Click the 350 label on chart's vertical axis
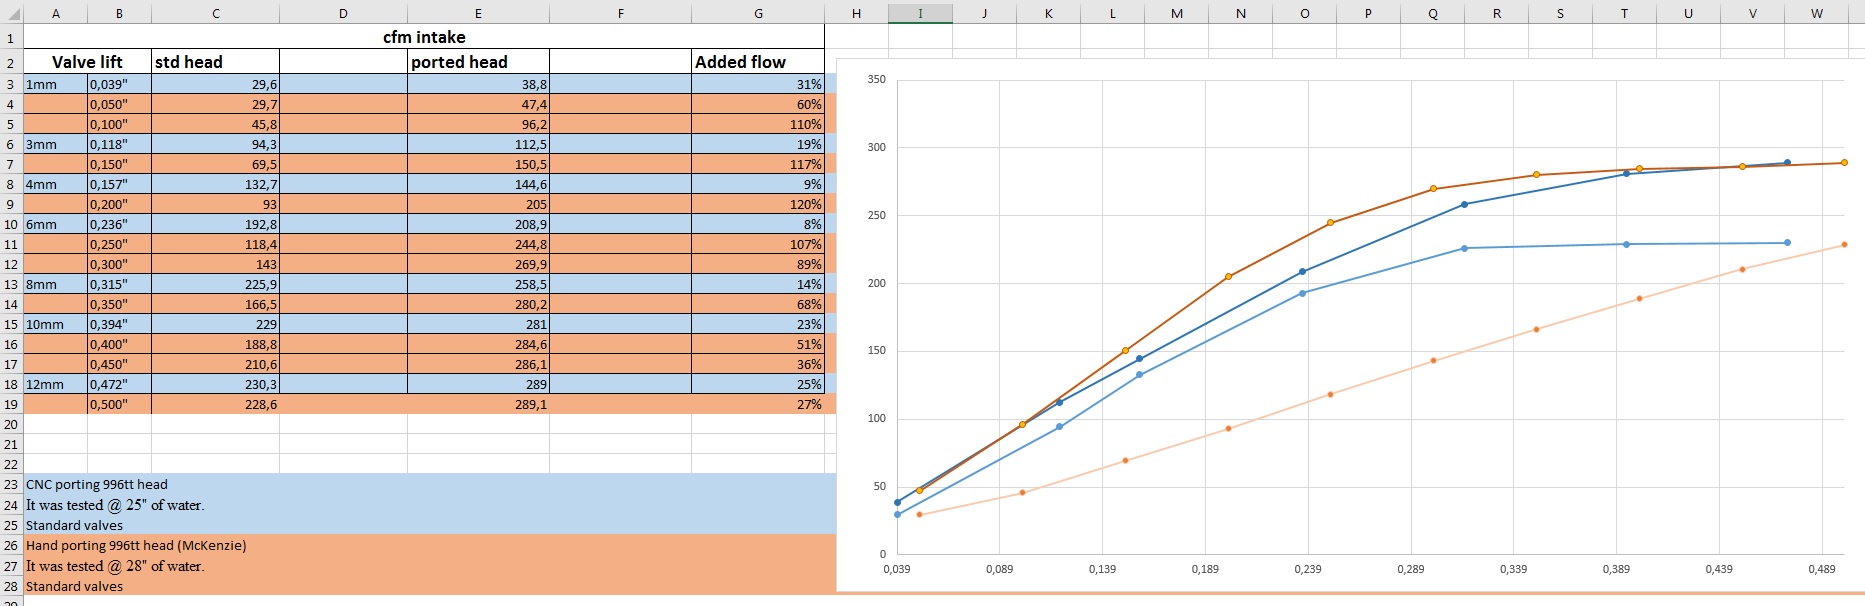The image size is (1865, 606). [x=876, y=80]
